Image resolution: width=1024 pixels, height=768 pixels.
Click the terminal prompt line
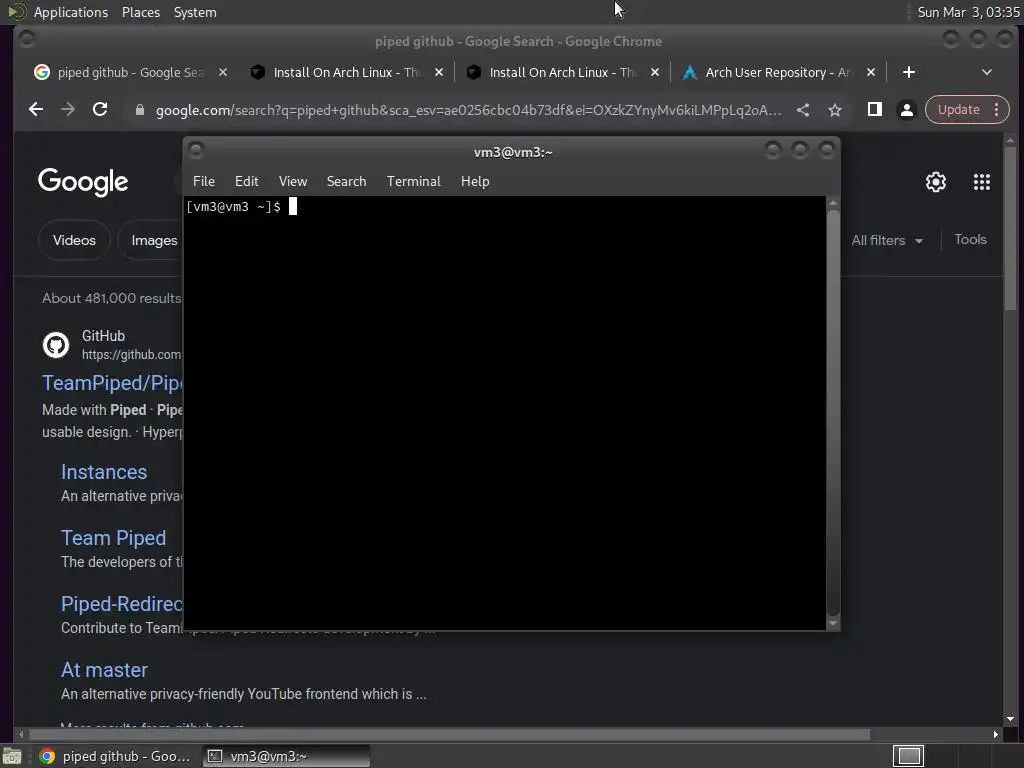click(x=242, y=207)
